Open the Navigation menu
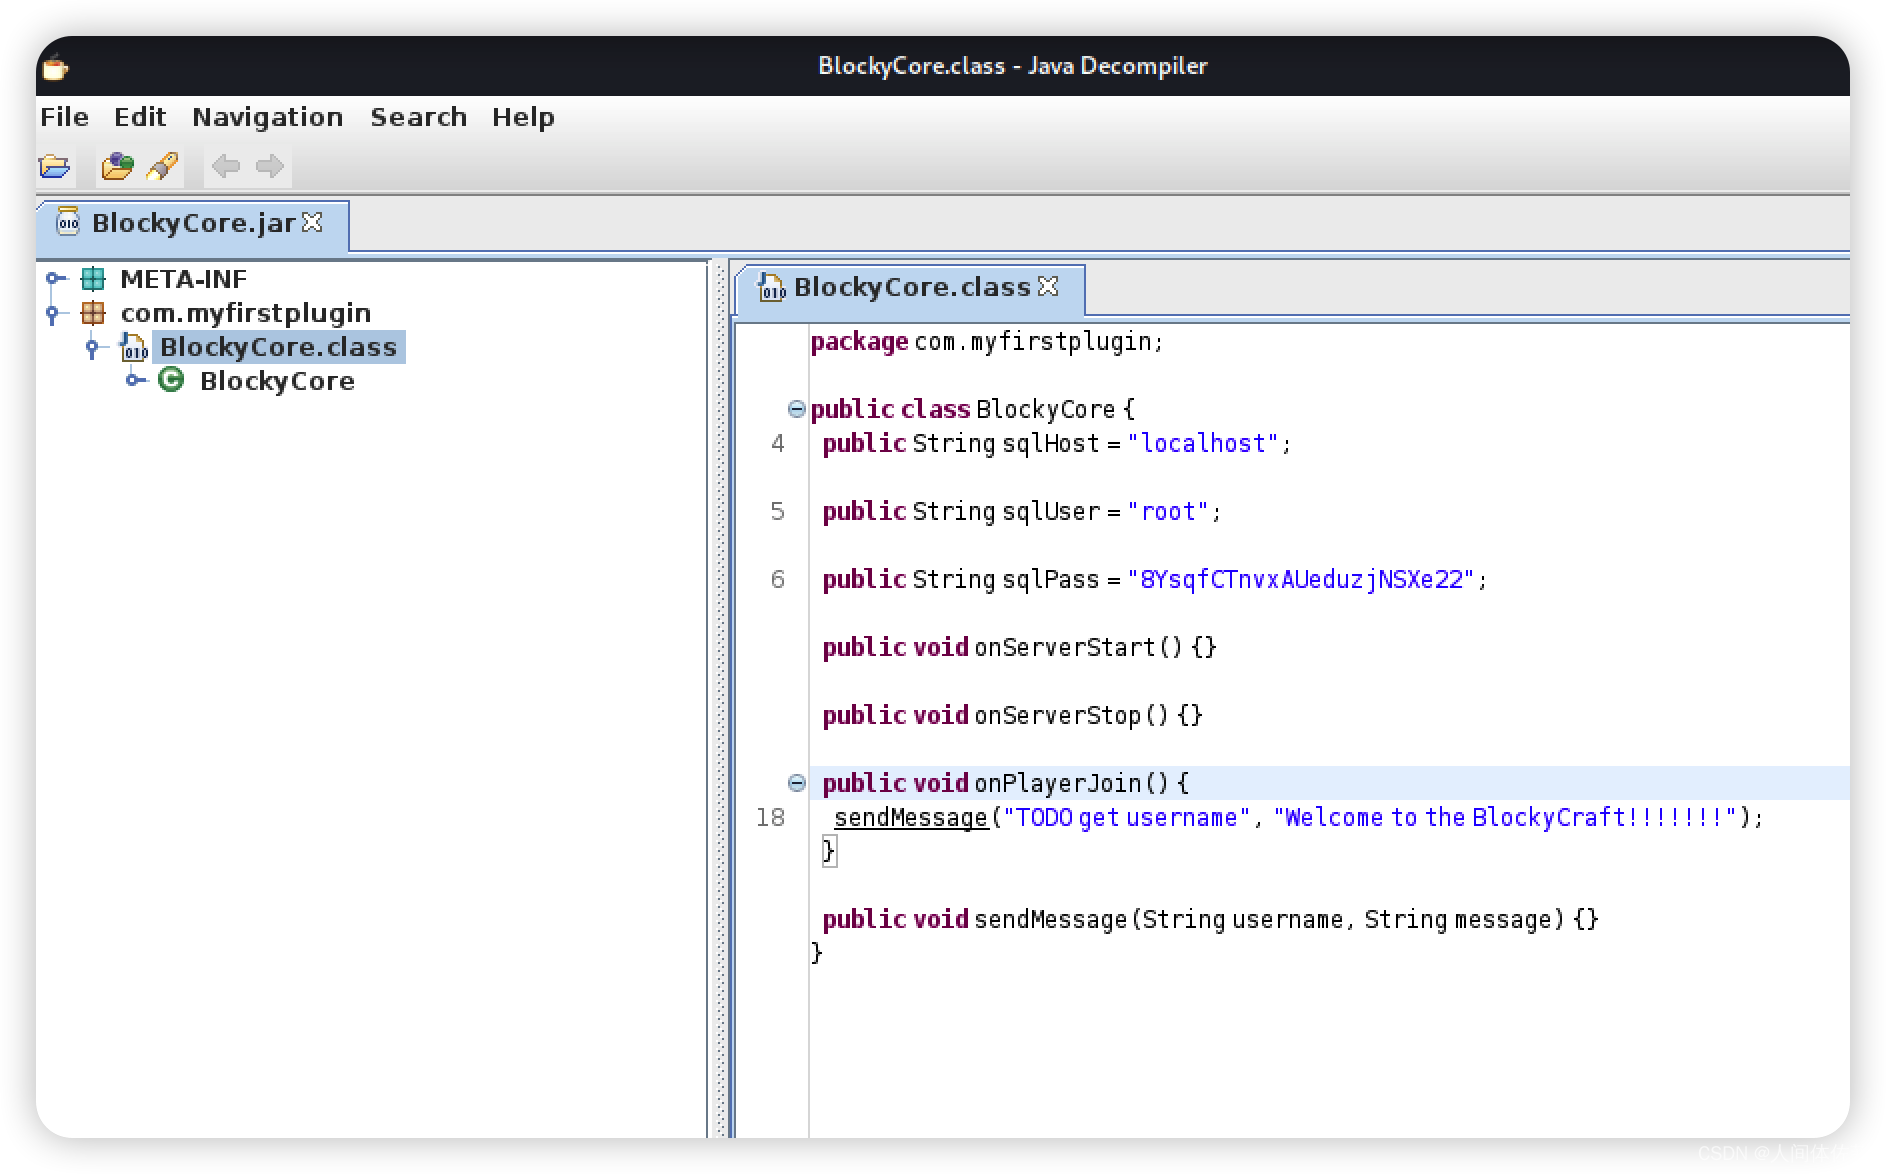This screenshot has height=1174, width=1886. 267,117
